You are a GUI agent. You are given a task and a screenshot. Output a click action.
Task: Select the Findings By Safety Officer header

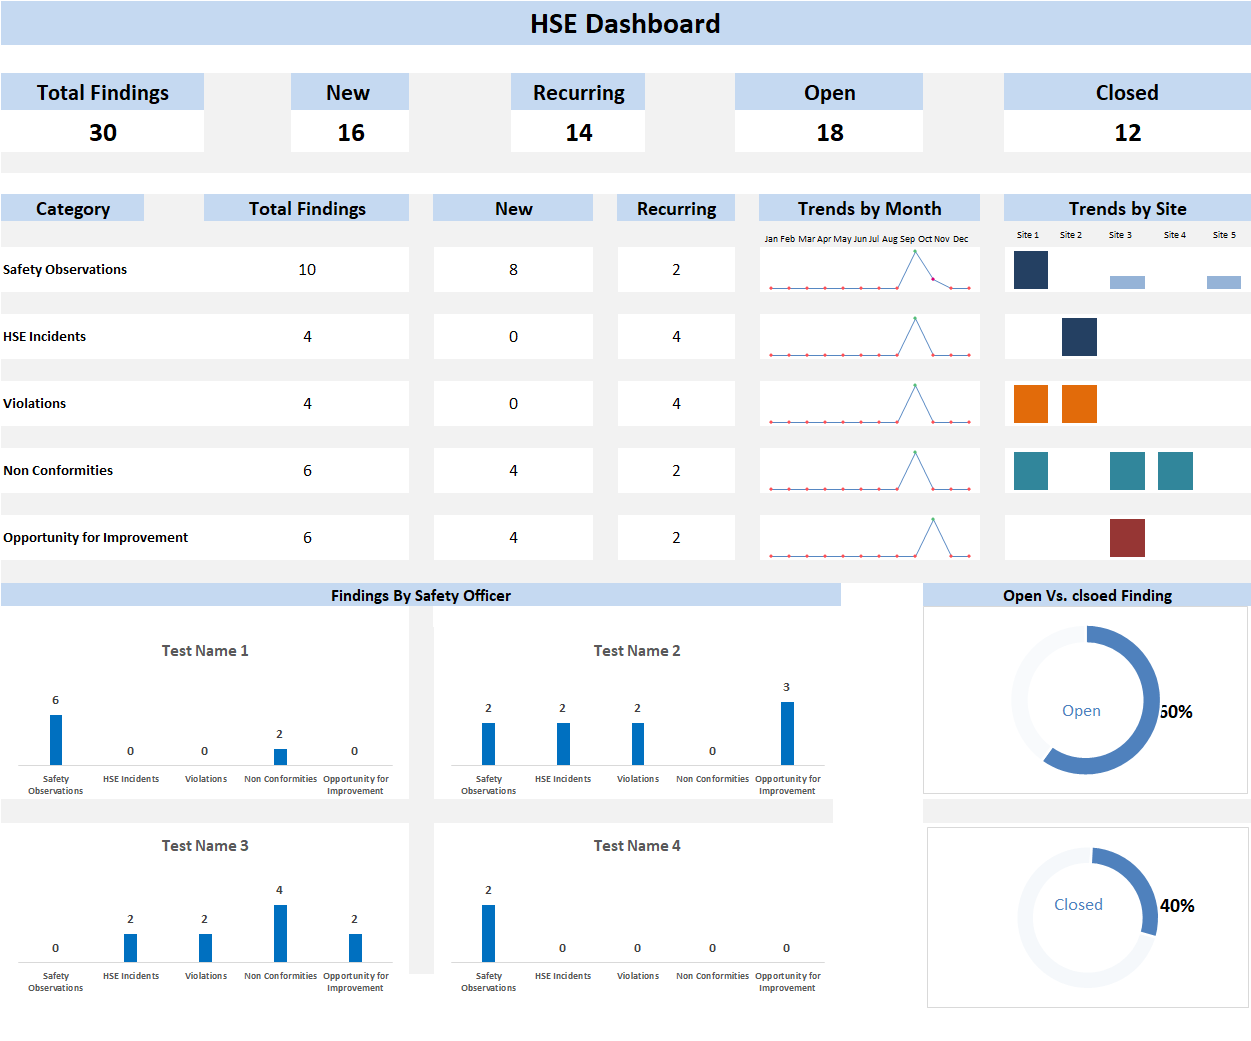point(421,595)
